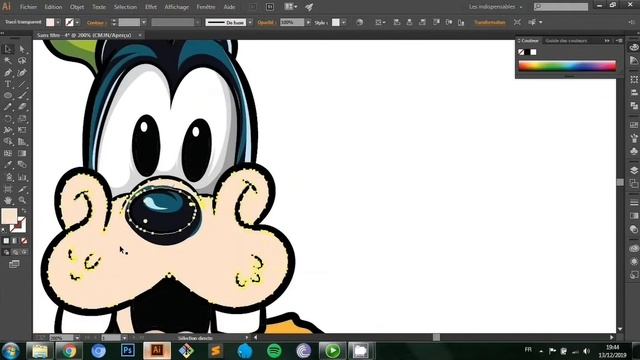640x360 pixels.
Task: Open the fill swatch dropdown in control bar
Action: tap(58, 22)
